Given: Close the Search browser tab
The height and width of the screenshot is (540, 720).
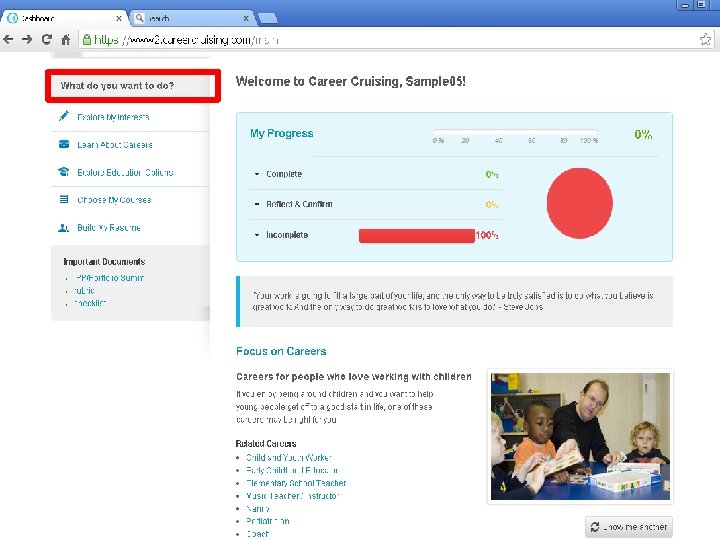Looking at the screenshot, I should pos(246,18).
